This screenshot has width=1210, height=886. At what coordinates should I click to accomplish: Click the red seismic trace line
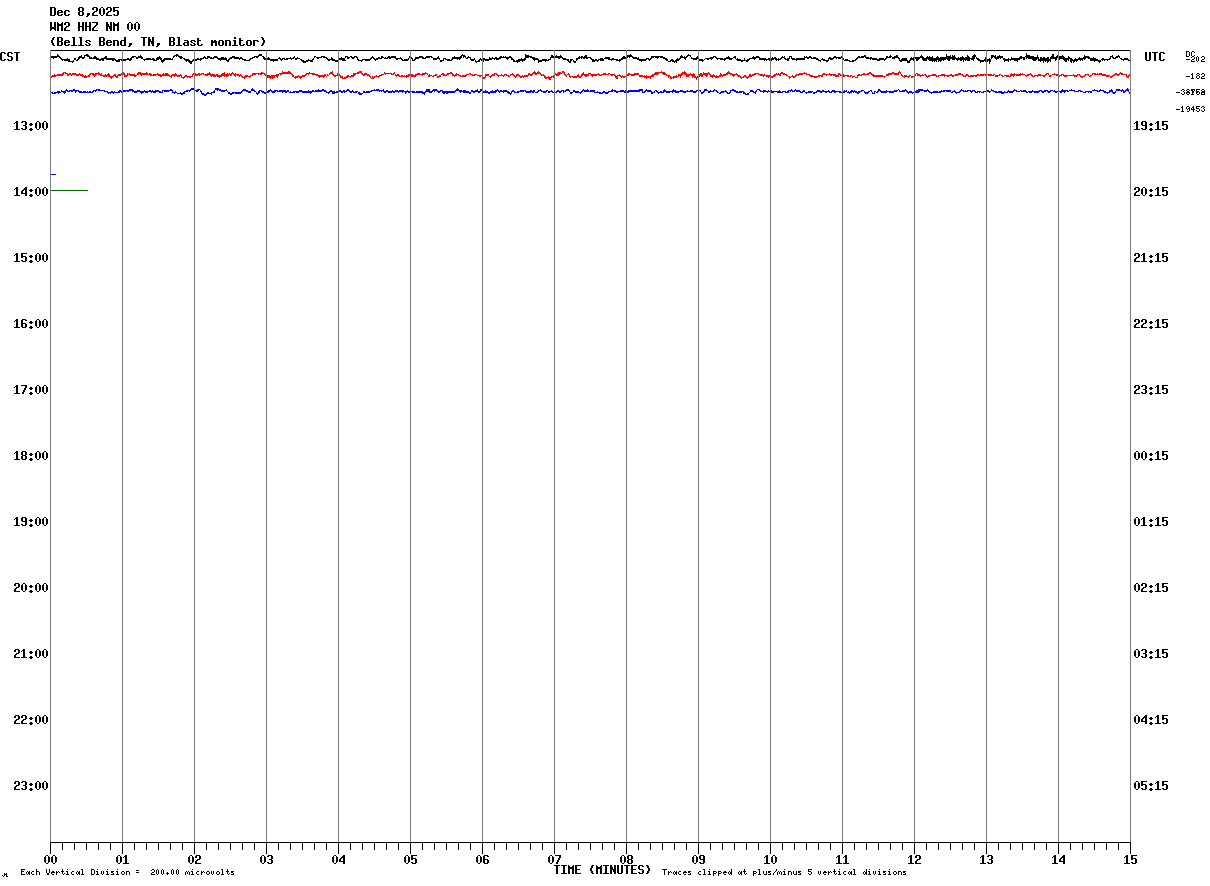pos(590,75)
